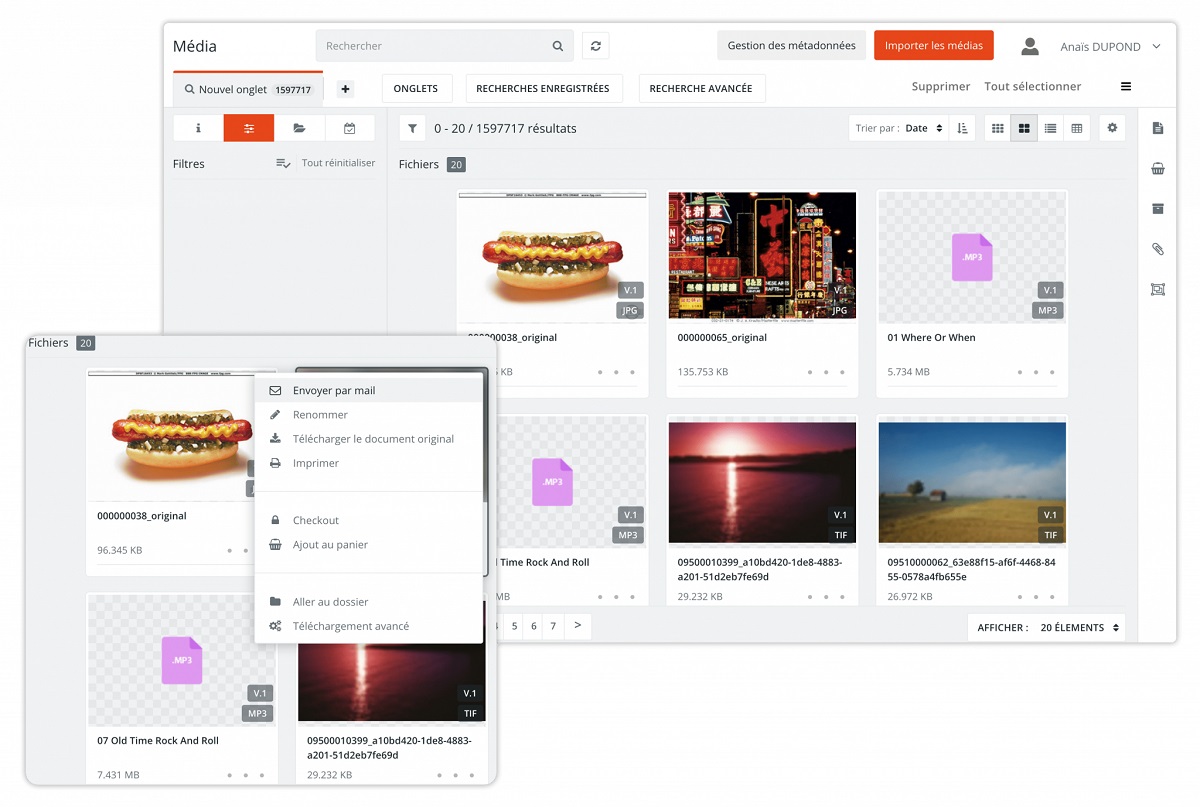Screen dimensions: 1200x807
Task: Click the refresh icon beside the search bar
Action: pos(595,46)
